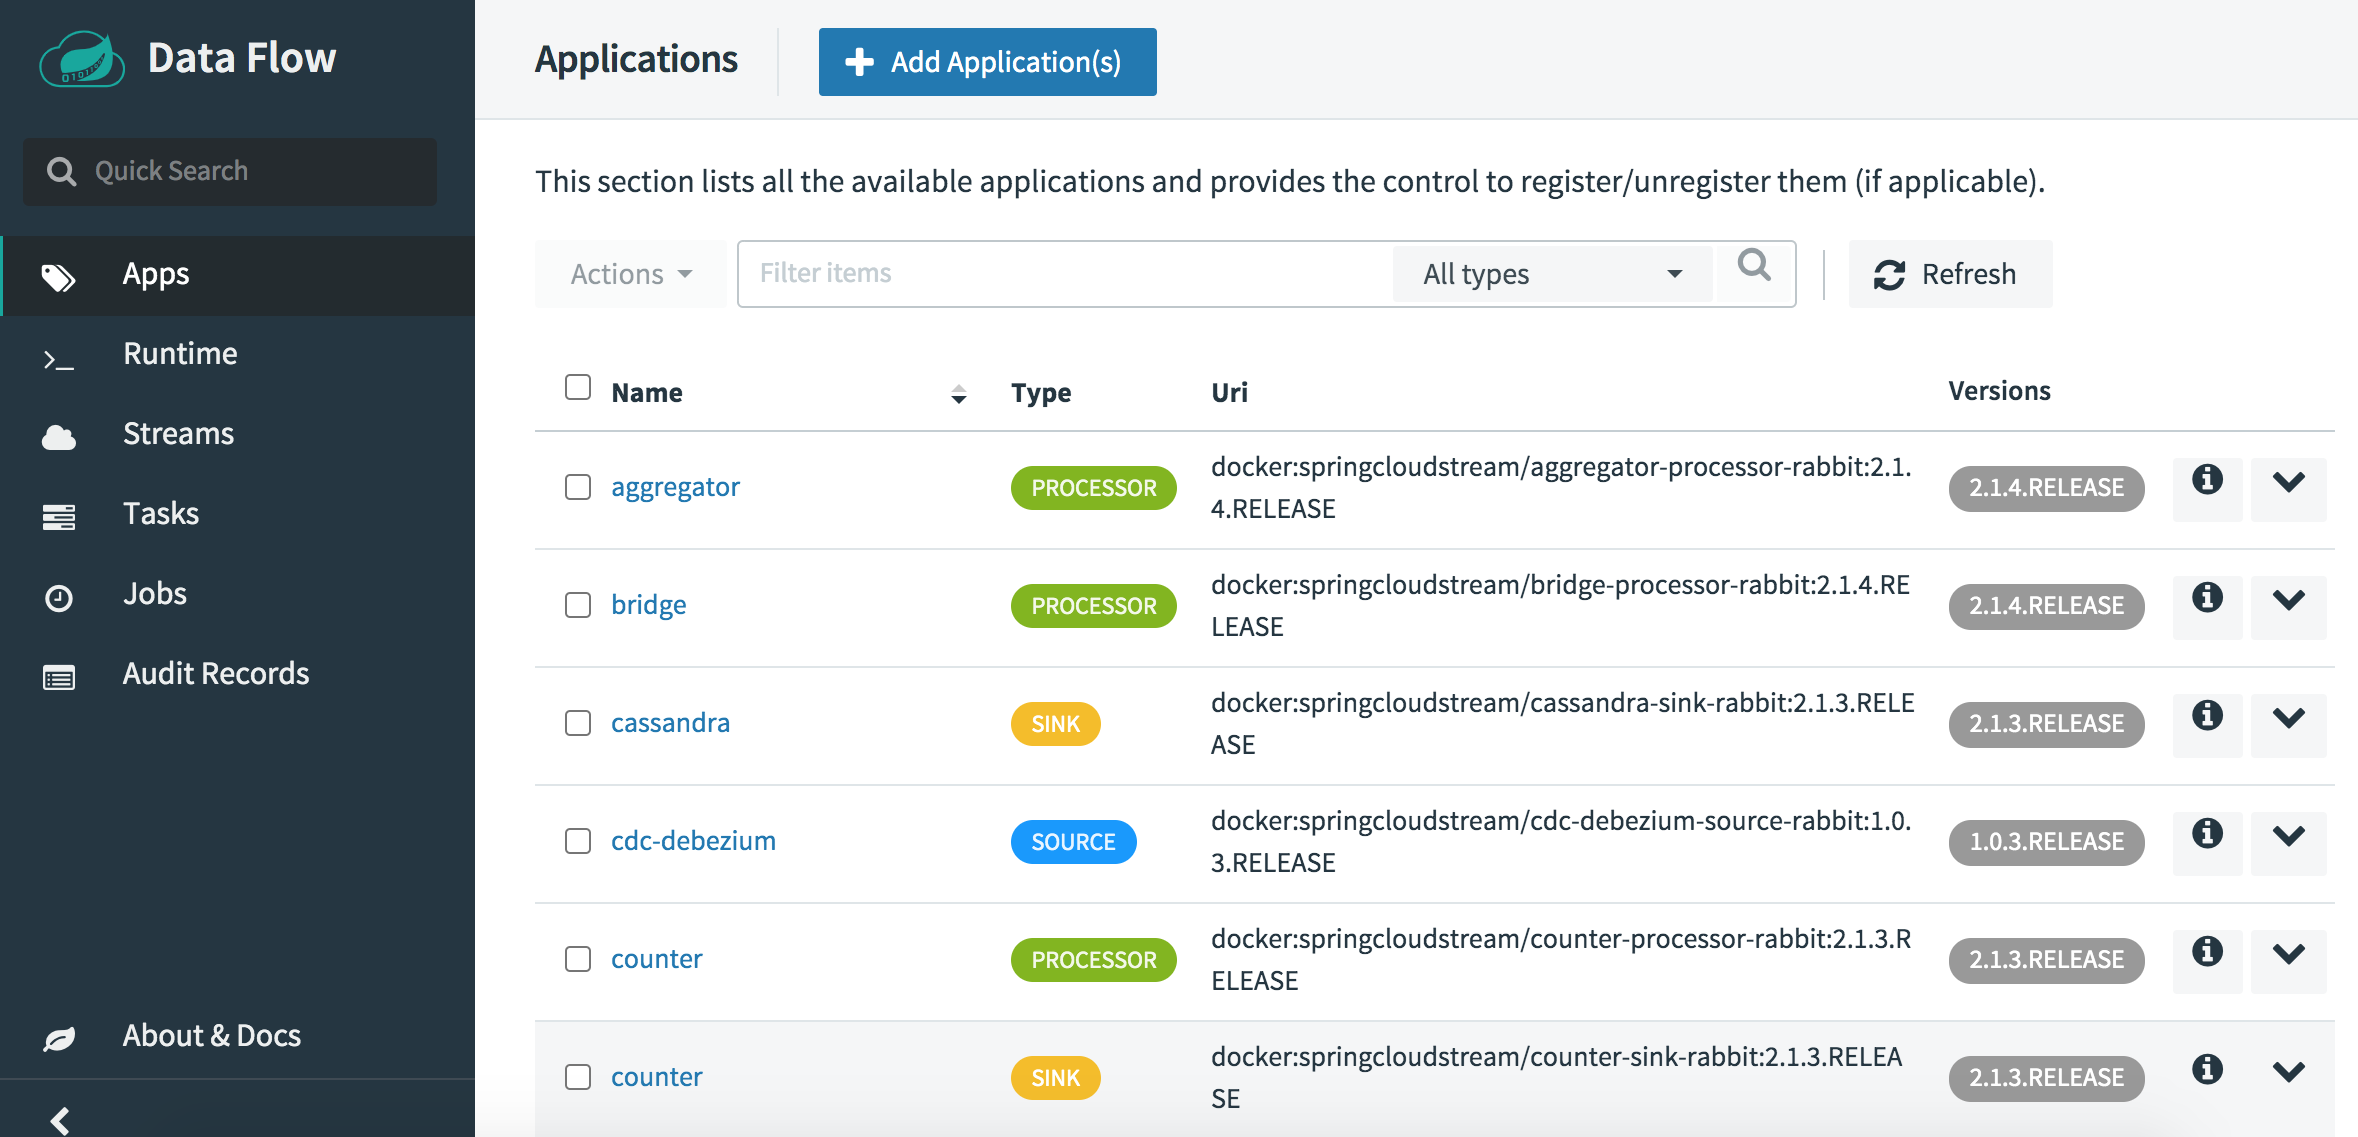This screenshot has height=1137, width=2358.
Task: Click info icon for bridge processor
Action: (2207, 599)
